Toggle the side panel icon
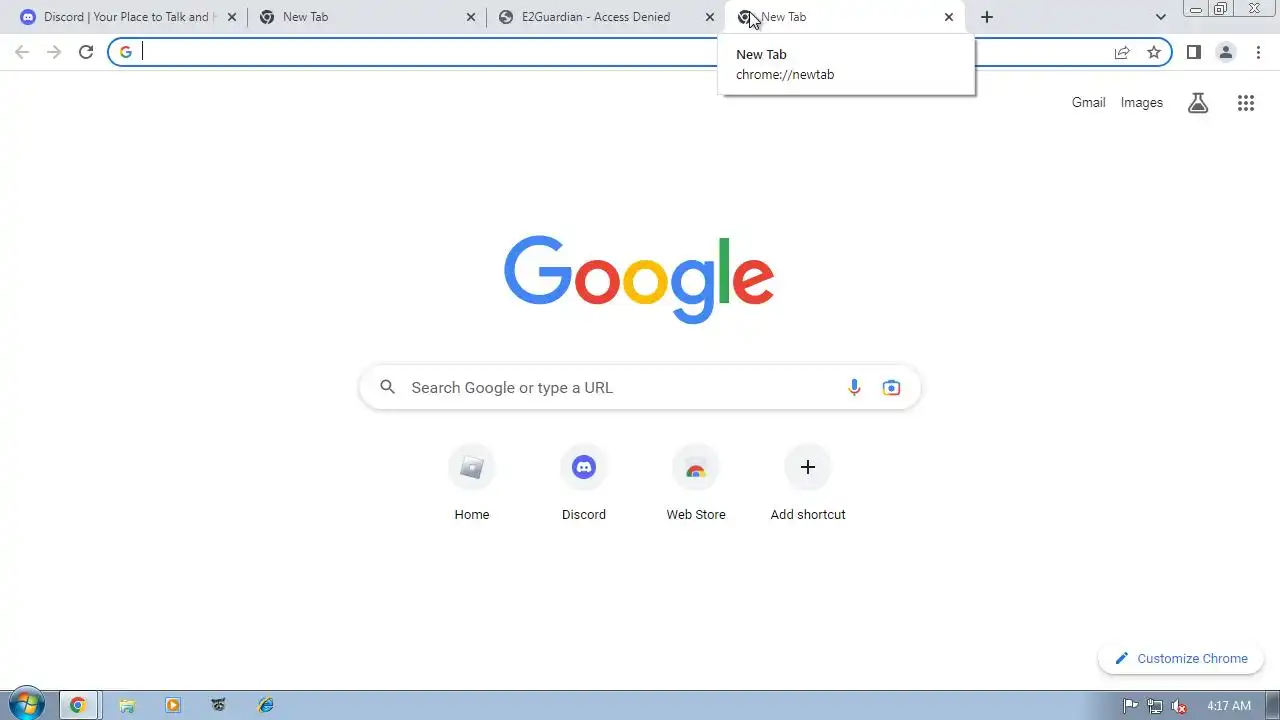Image resolution: width=1280 pixels, height=720 pixels. (1193, 52)
